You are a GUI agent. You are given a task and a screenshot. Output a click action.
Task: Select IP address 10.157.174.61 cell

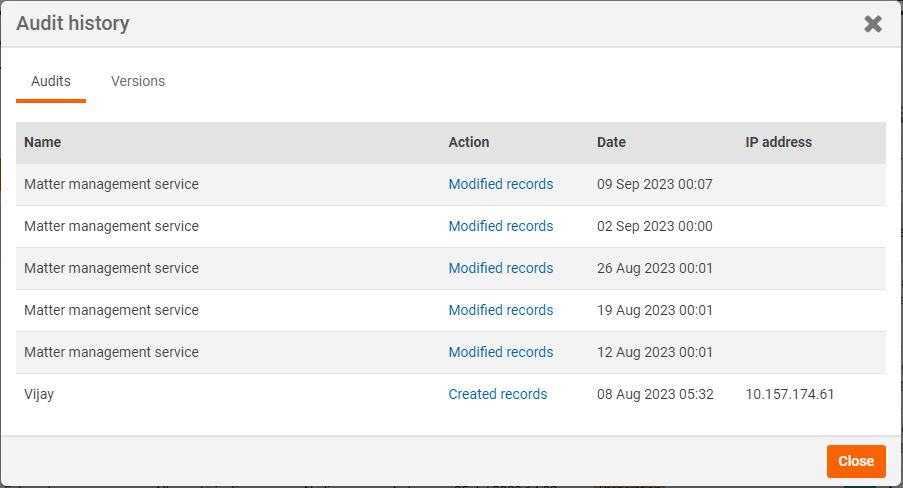click(x=790, y=395)
